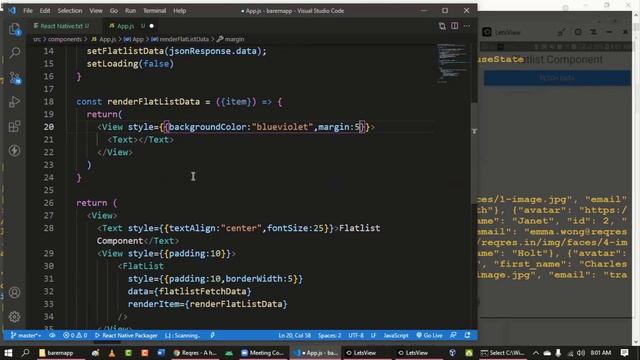Click components in the breadcrumb
This screenshot has width=640, height=360.
65,39
